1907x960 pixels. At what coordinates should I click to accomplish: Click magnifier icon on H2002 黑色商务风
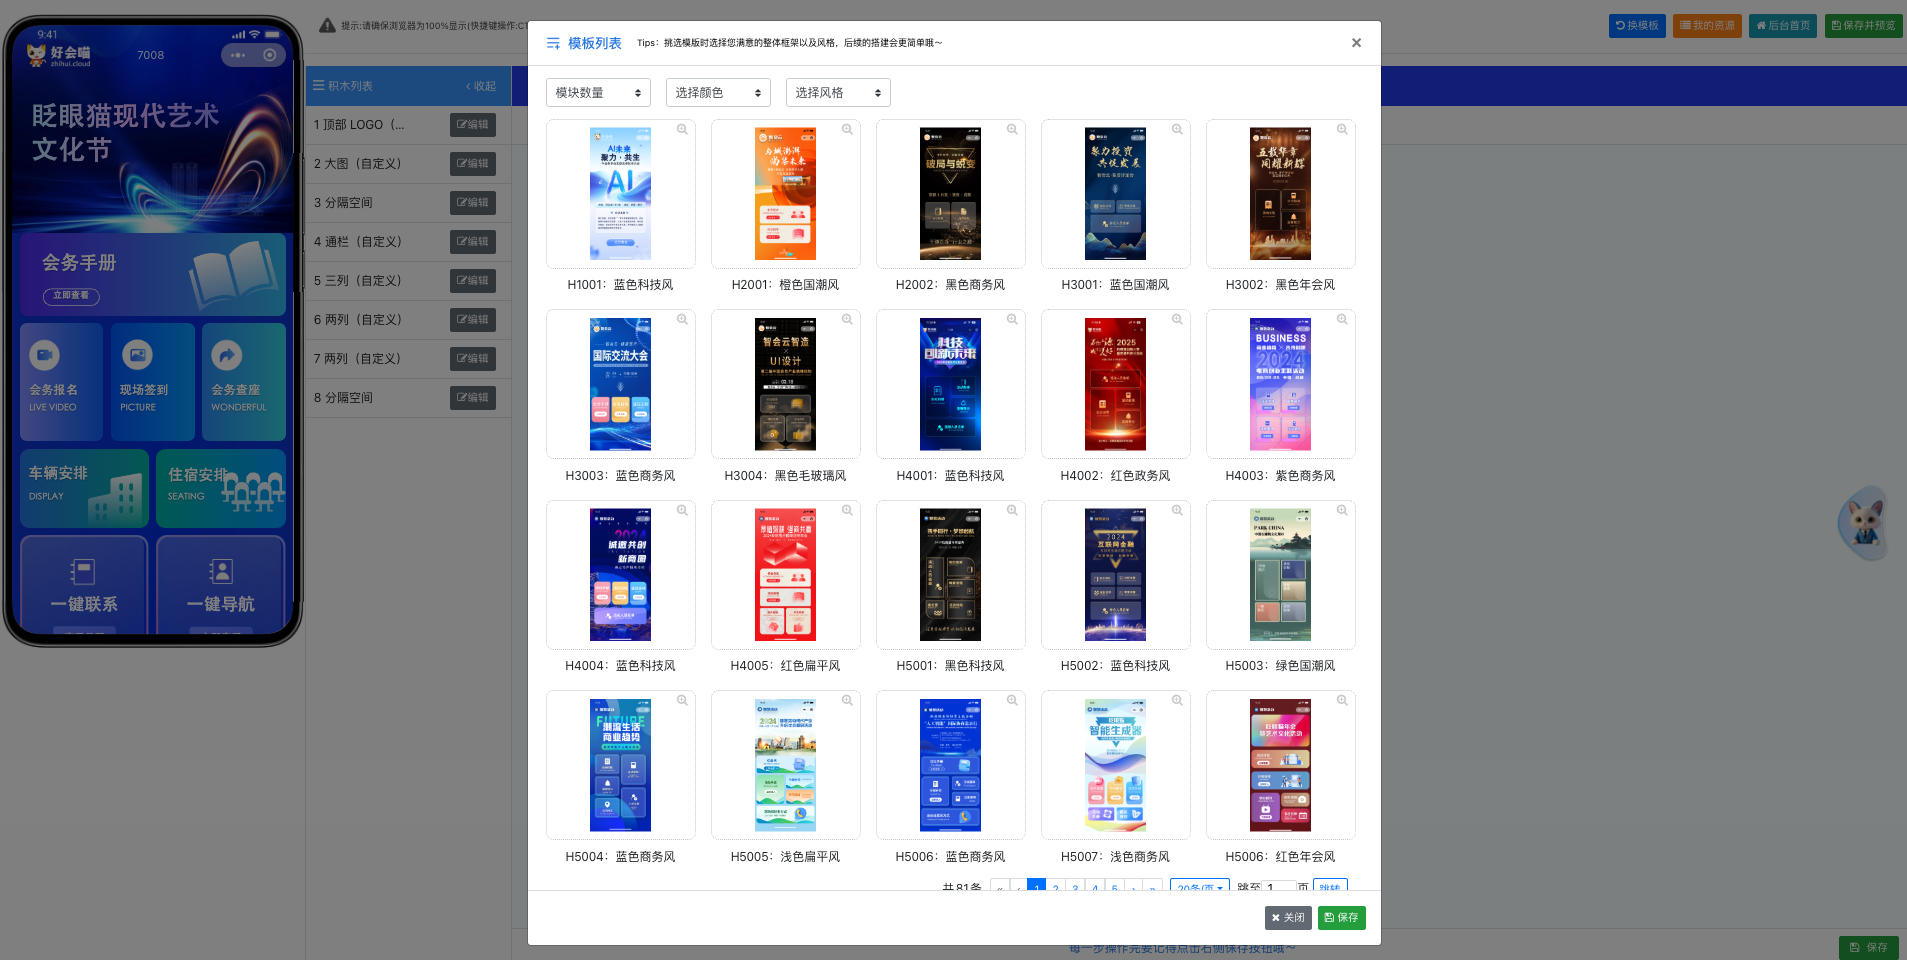pos(1012,130)
